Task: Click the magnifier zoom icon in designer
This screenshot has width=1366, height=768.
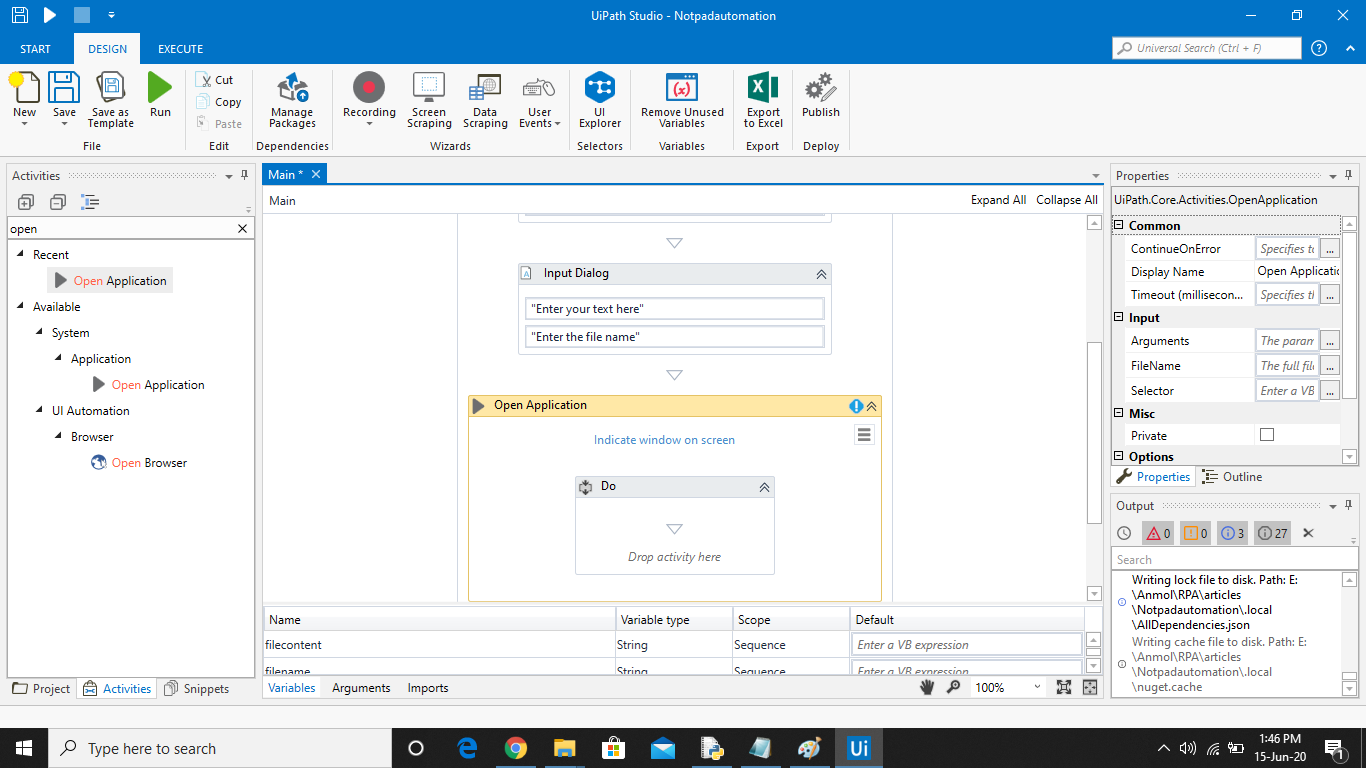Action: pyautogui.click(x=953, y=687)
